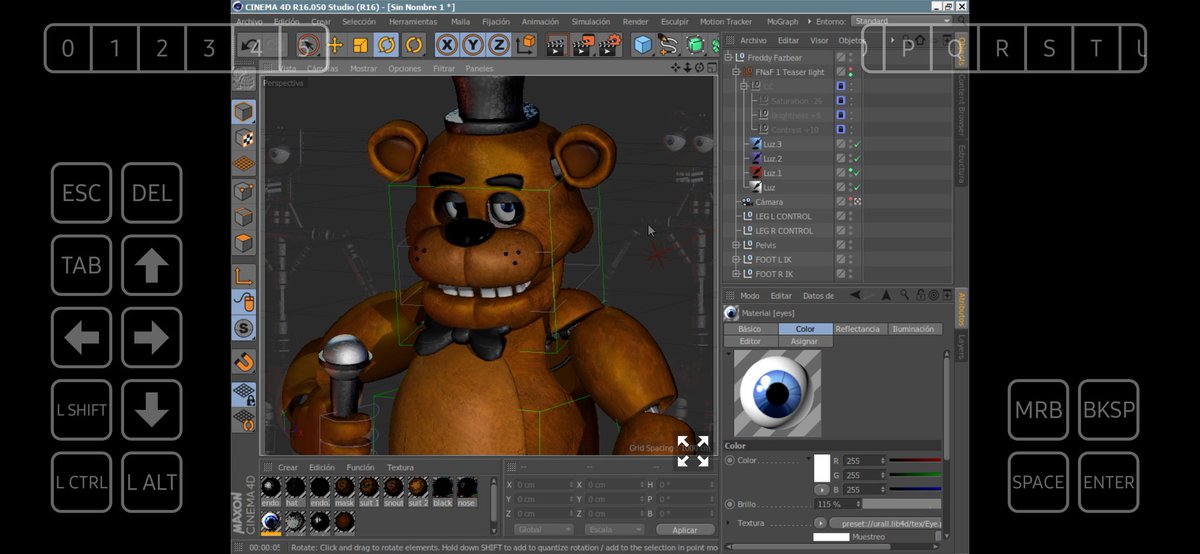
Task: Toggle the X axis lock
Action: pyautogui.click(x=446, y=45)
